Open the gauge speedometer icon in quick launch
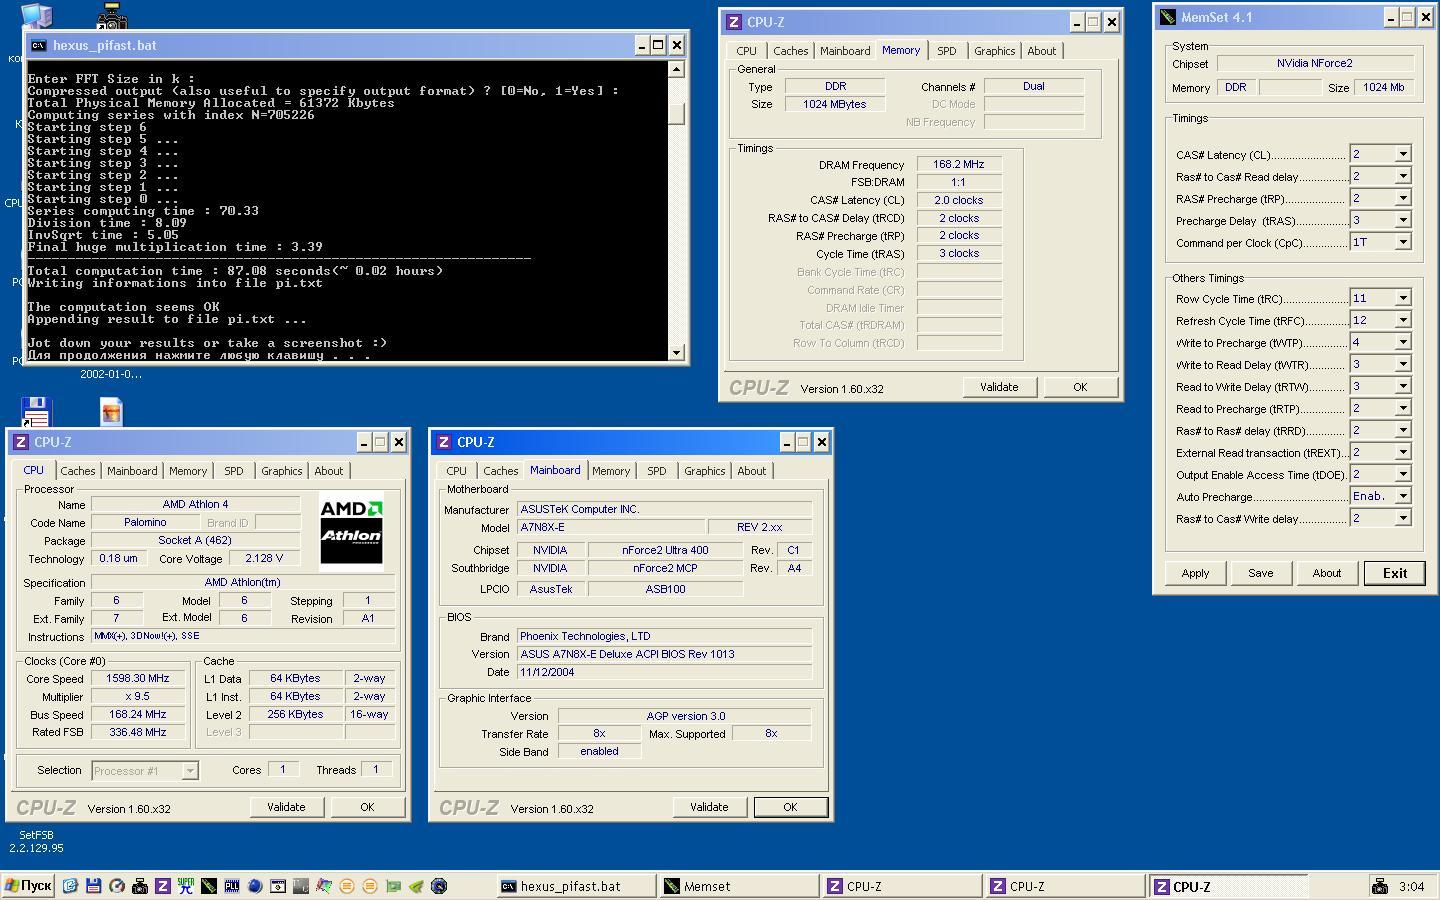The image size is (1440, 900). 117,886
